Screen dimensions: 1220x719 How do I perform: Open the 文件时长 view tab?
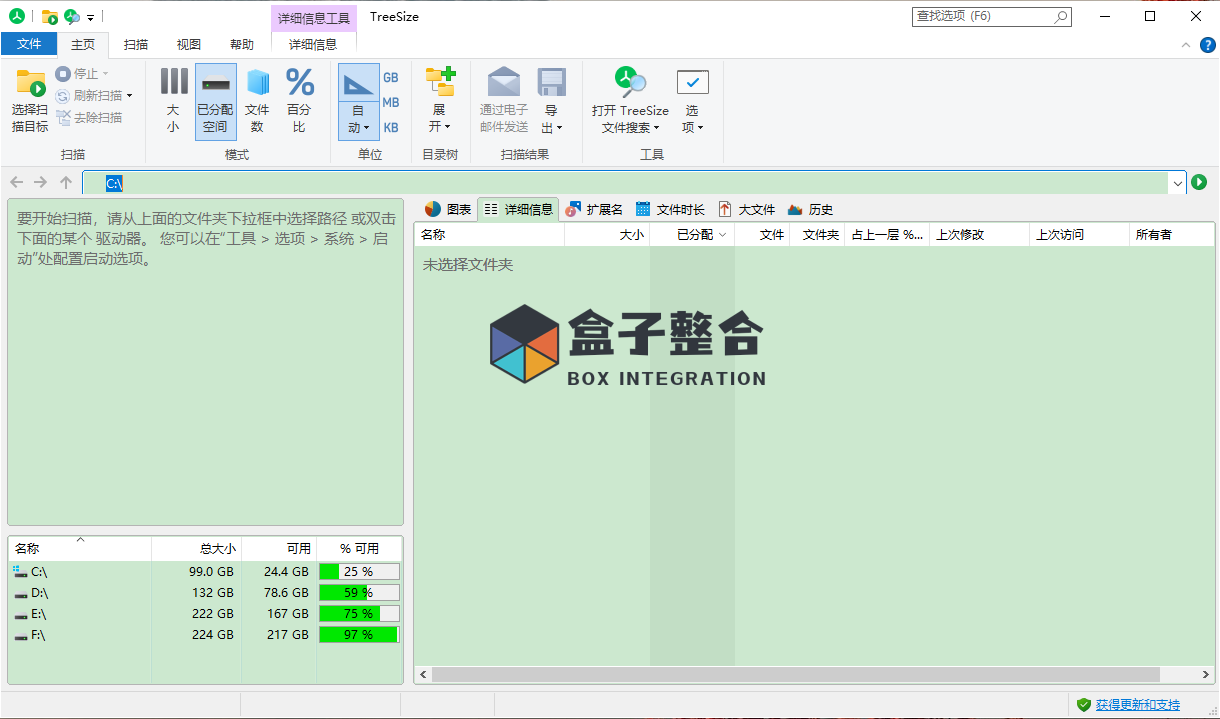click(x=670, y=209)
